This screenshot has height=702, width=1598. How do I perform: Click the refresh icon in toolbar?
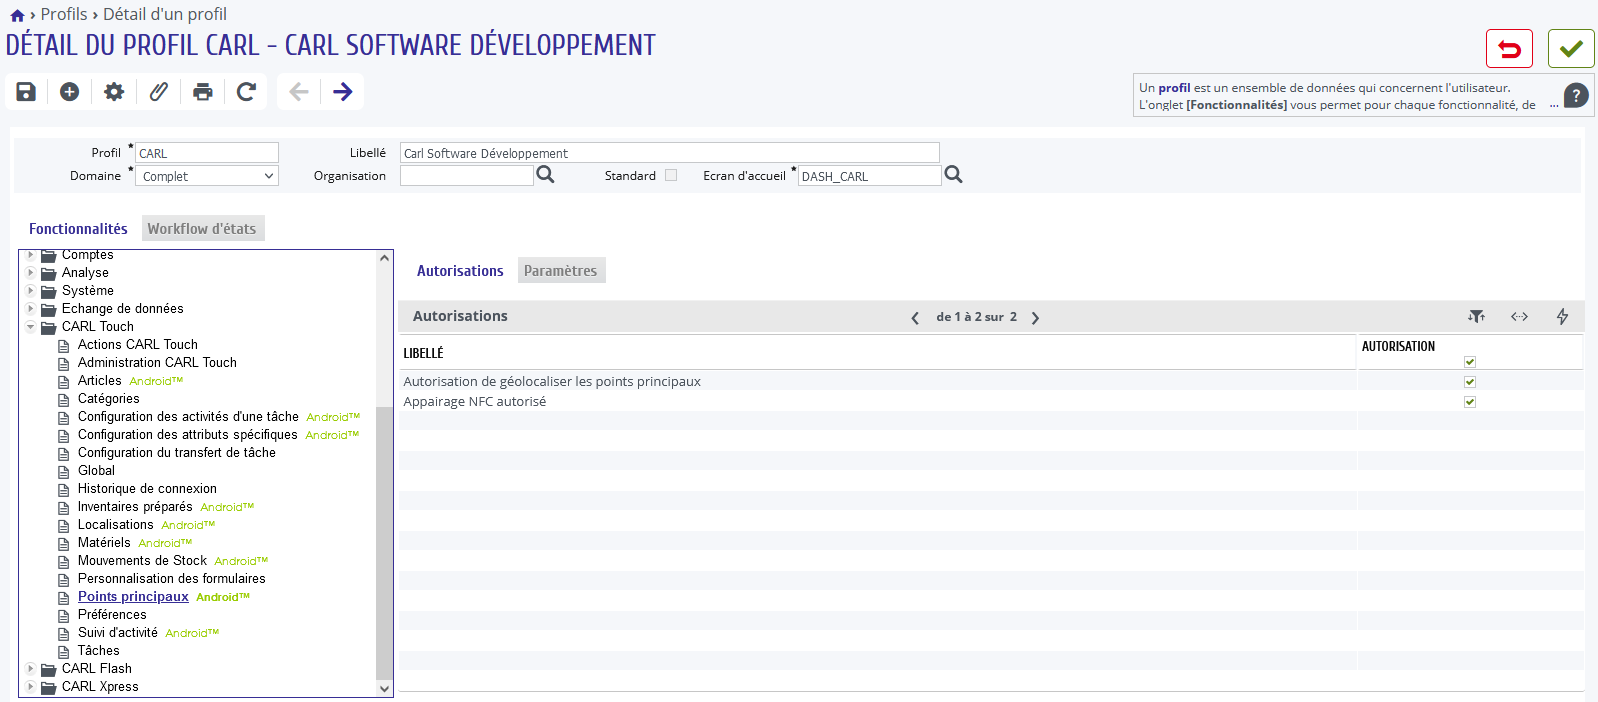point(246,92)
